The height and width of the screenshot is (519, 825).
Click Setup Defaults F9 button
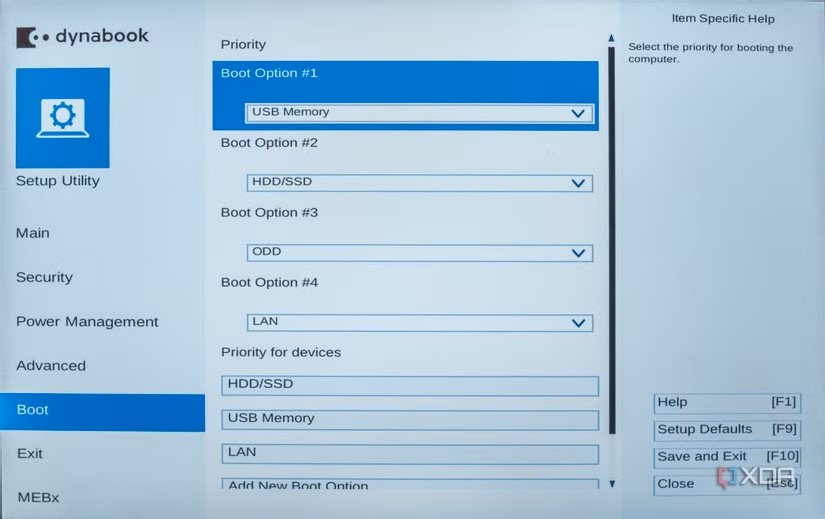point(726,429)
